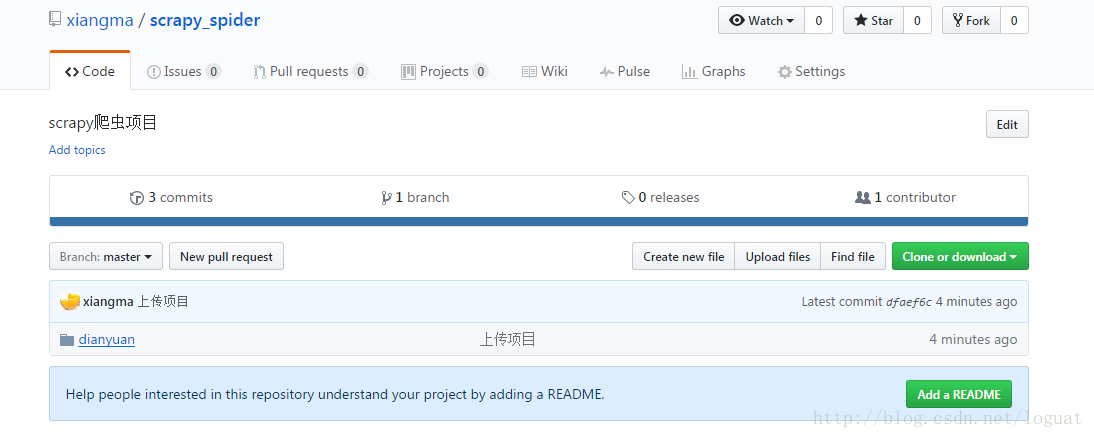Click the blue language breakdown bar
The width and height of the screenshot is (1094, 438).
click(x=539, y=222)
